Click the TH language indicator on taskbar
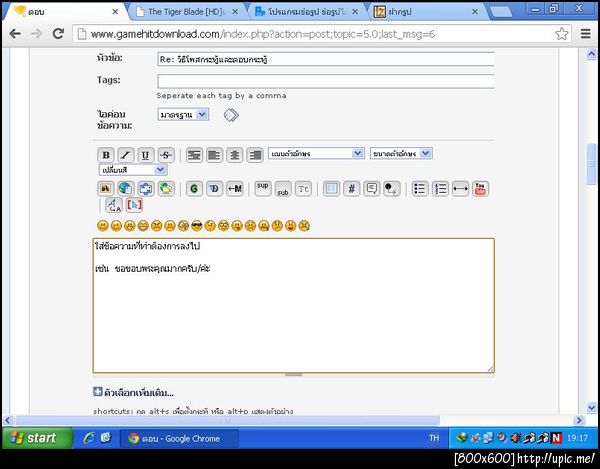 [434, 438]
